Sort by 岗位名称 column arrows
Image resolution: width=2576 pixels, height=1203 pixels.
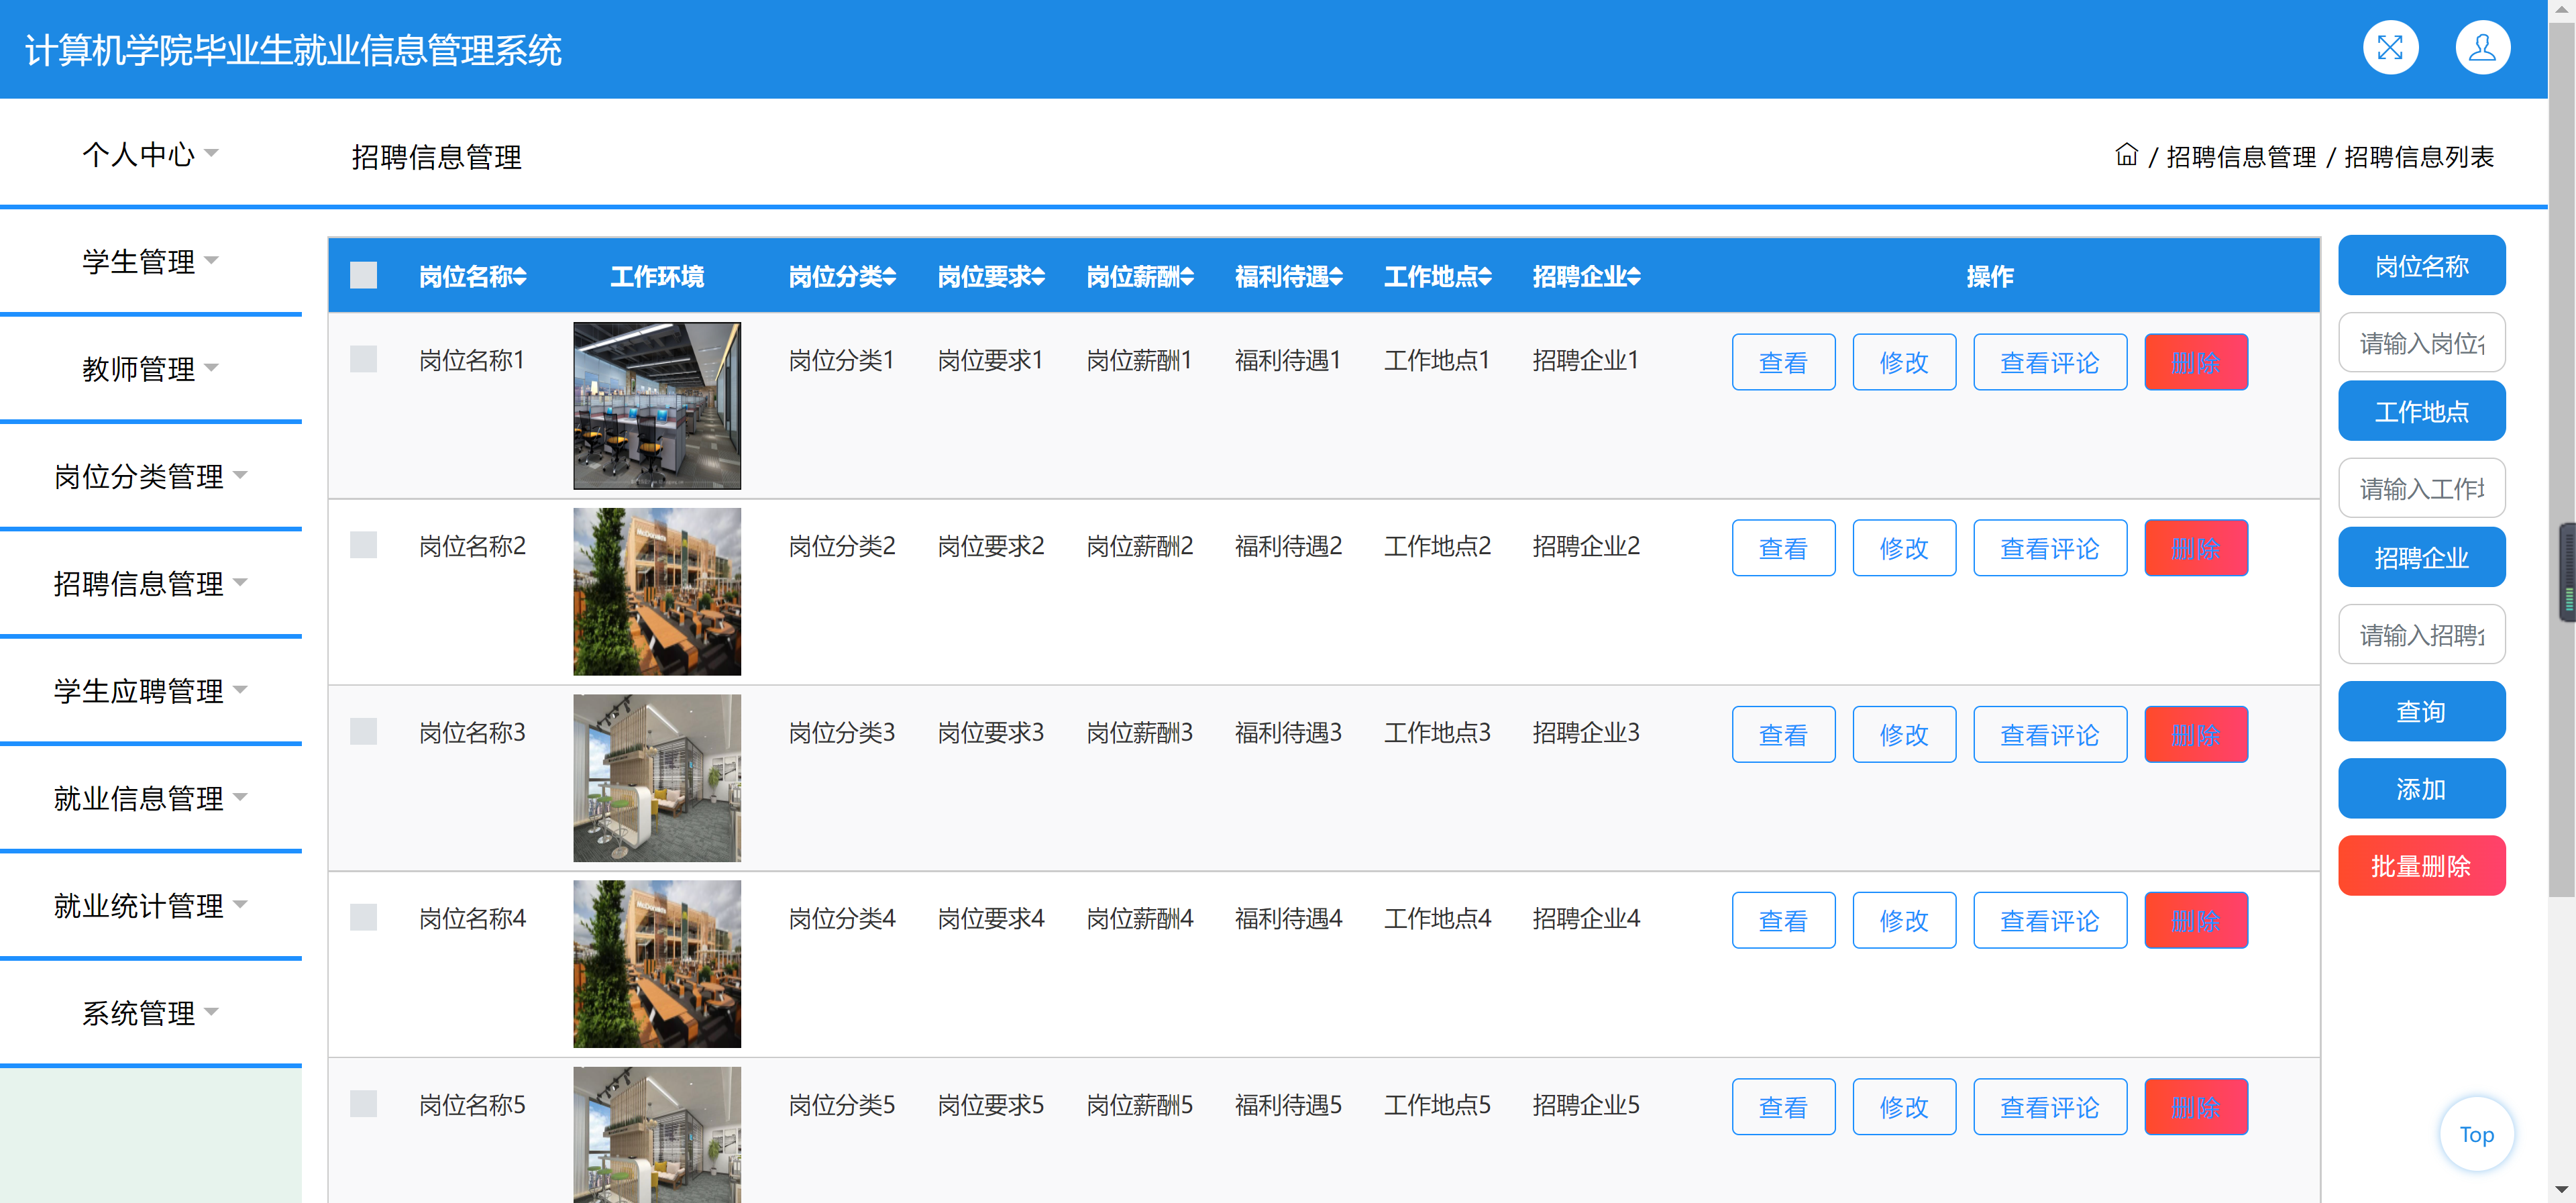[520, 277]
